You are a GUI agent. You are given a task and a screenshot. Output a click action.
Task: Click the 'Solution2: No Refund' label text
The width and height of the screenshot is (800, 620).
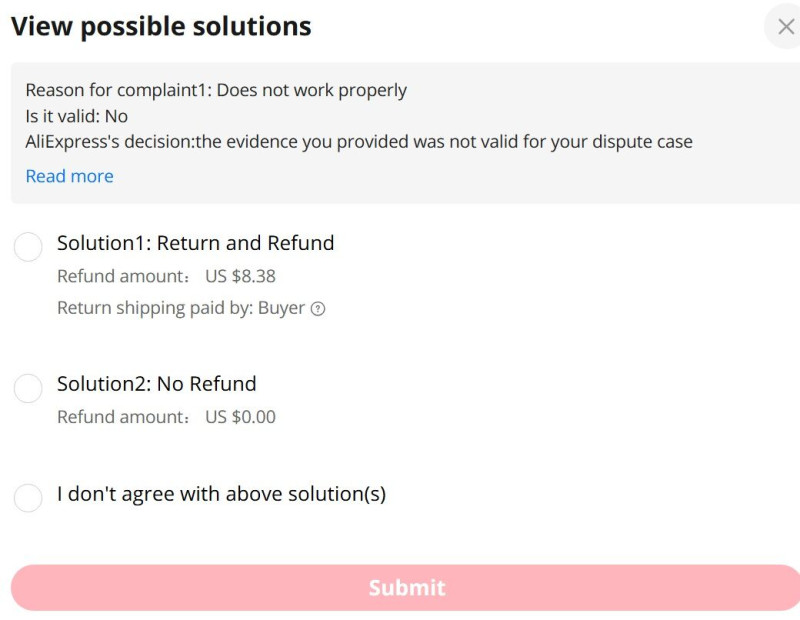(157, 384)
